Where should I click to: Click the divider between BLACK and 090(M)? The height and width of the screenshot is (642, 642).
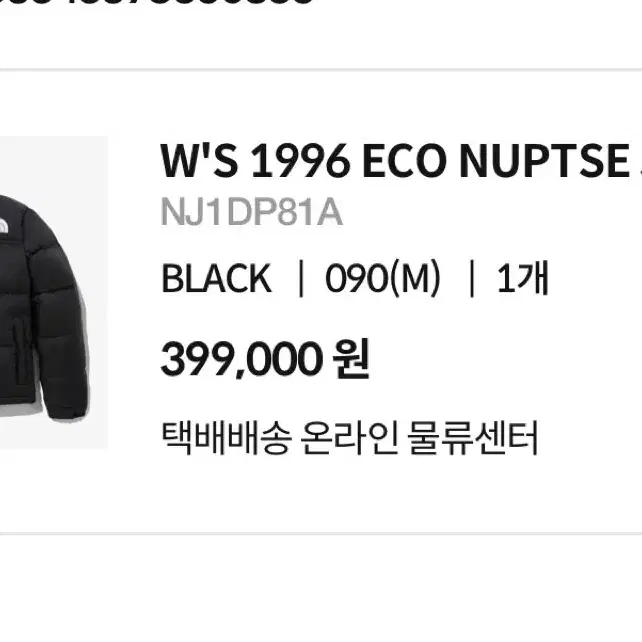coord(301,278)
